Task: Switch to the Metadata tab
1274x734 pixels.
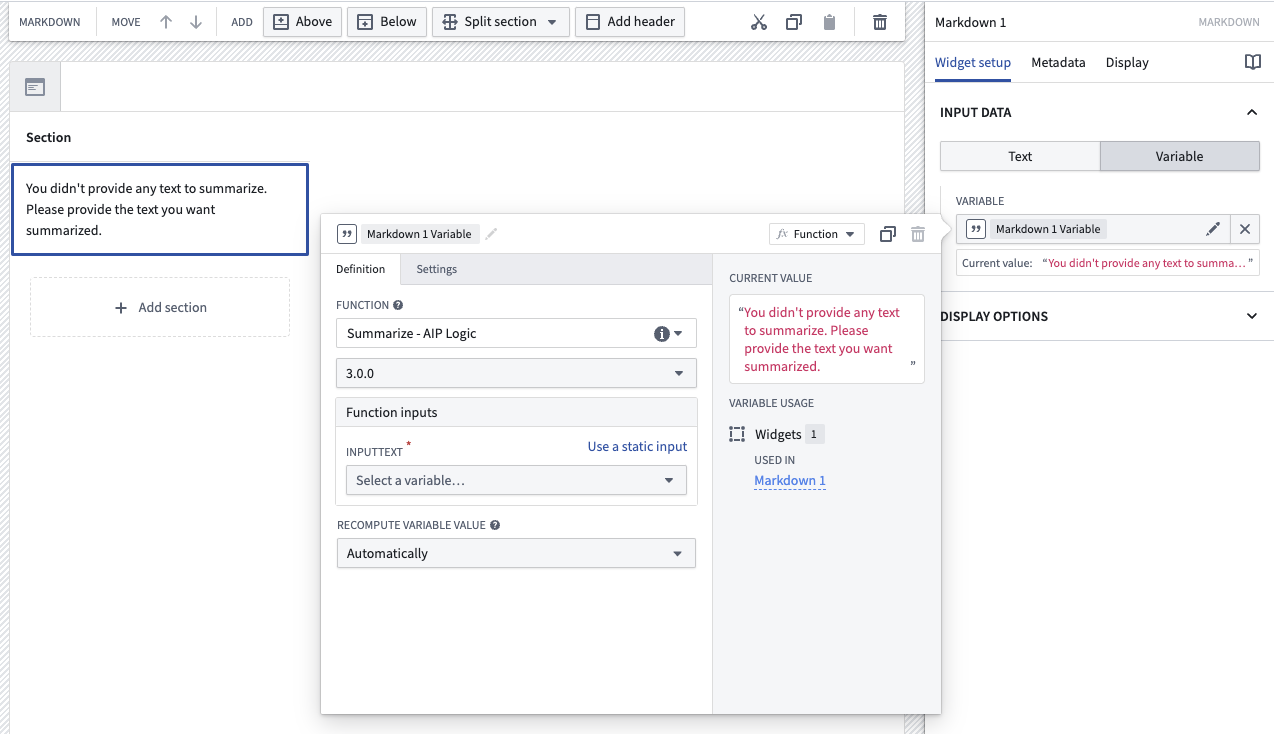Action: pyautogui.click(x=1057, y=62)
